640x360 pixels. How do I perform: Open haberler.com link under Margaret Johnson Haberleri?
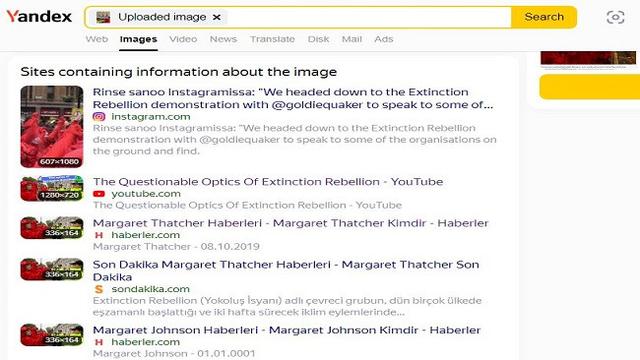[145, 342]
